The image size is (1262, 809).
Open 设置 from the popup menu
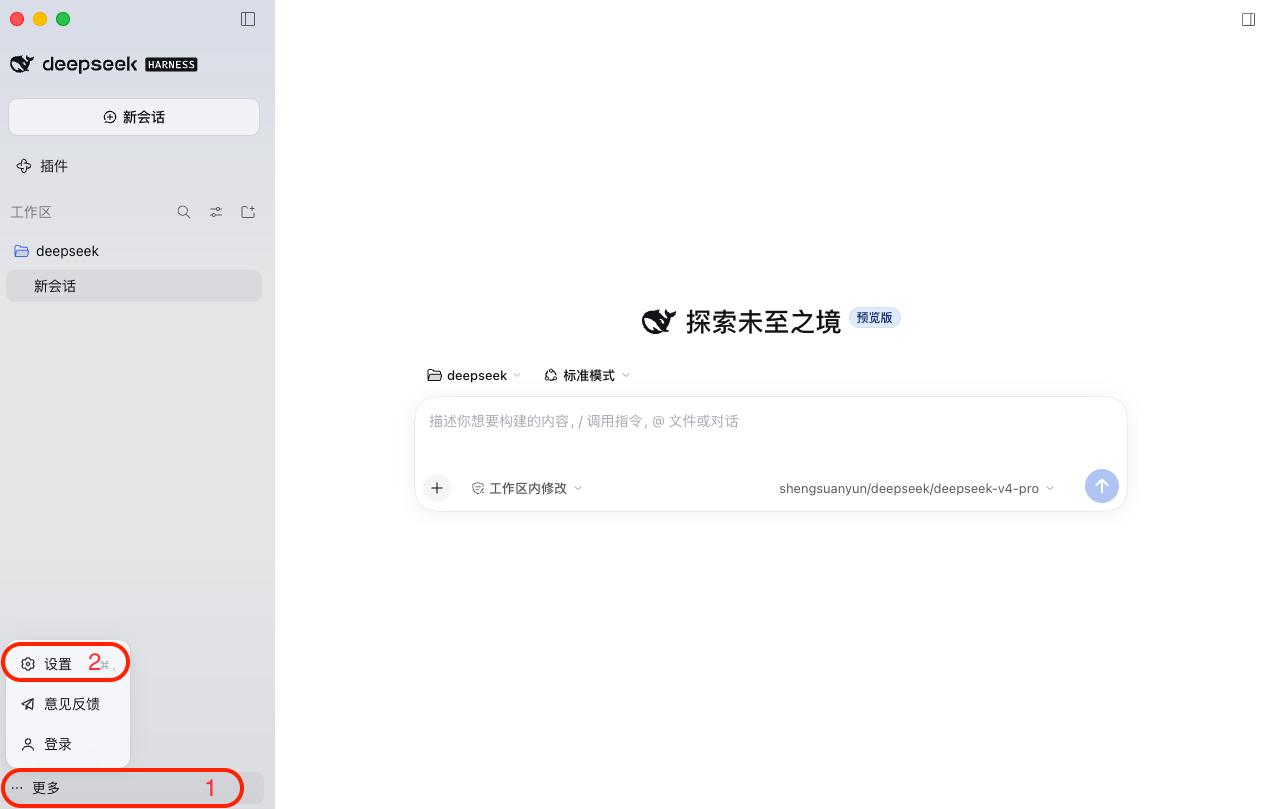click(x=68, y=664)
